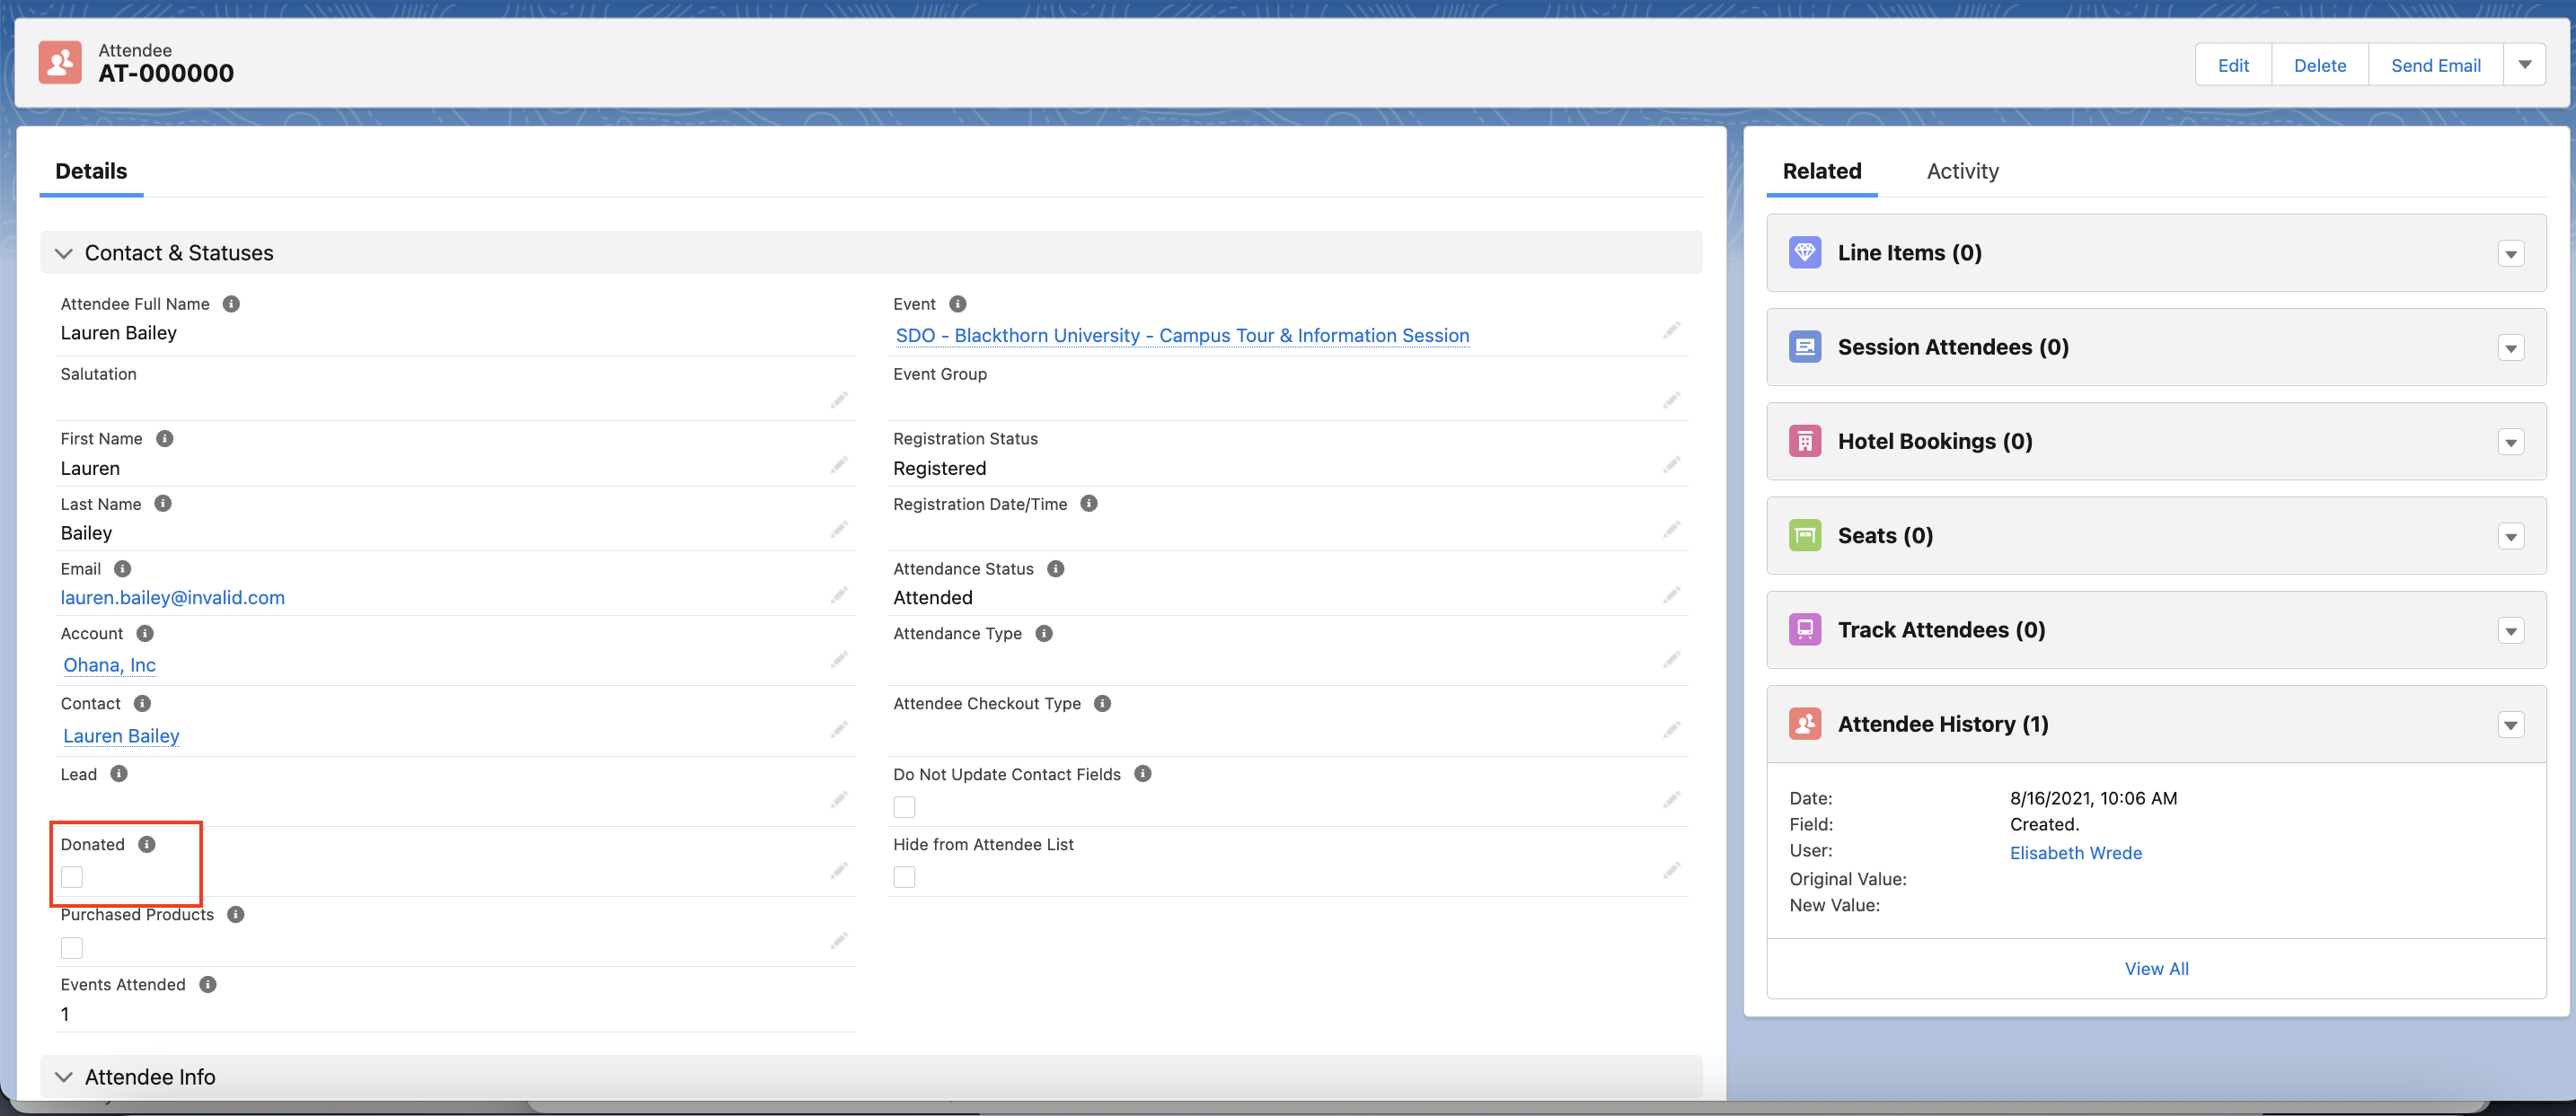This screenshot has width=2576, height=1116.
Task: Click info icon next to Event label
Action: tap(958, 304)
